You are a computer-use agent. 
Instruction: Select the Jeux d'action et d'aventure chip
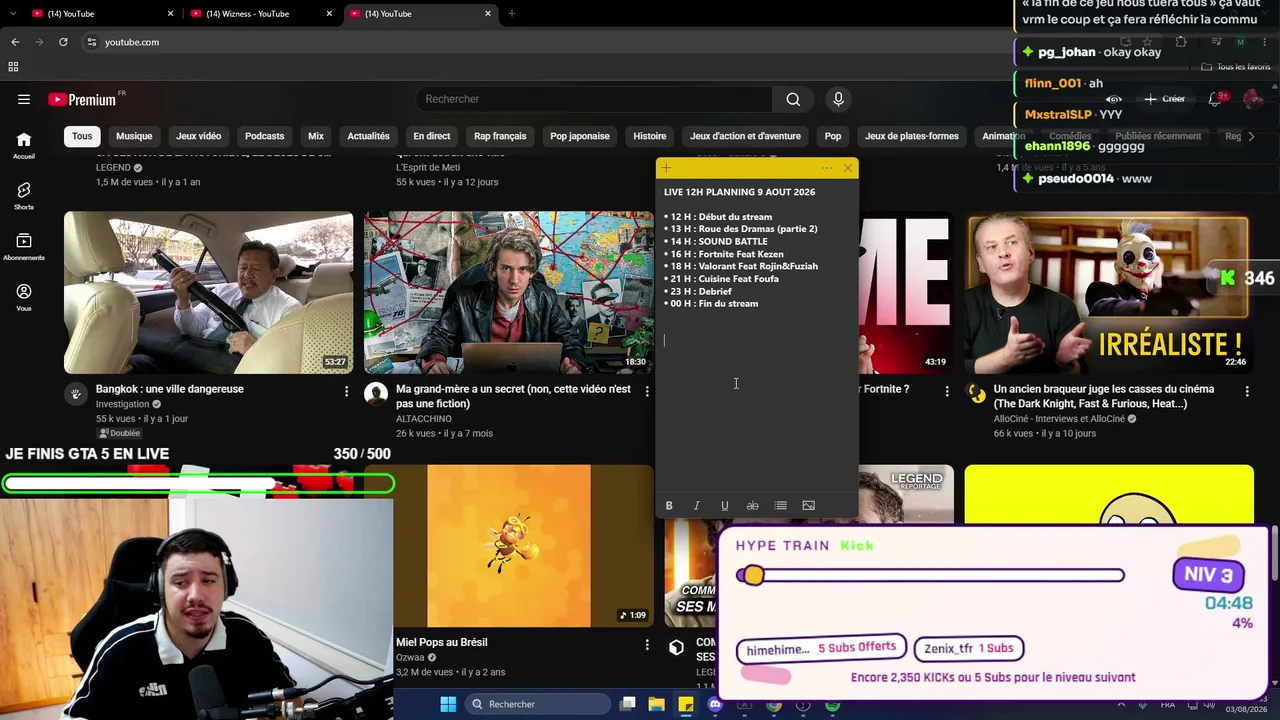(x=745, y=136)
